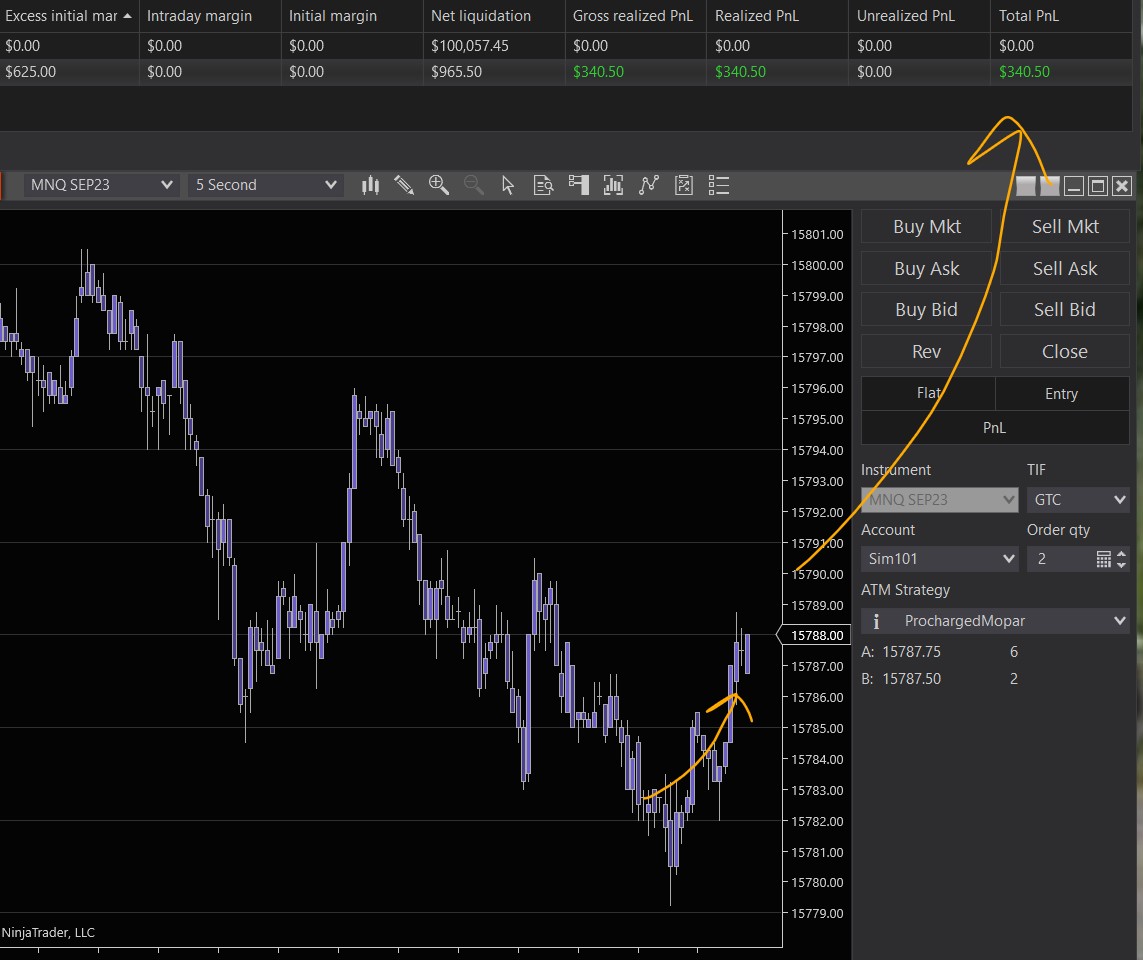Open the Data Box icon

(543, 185)
